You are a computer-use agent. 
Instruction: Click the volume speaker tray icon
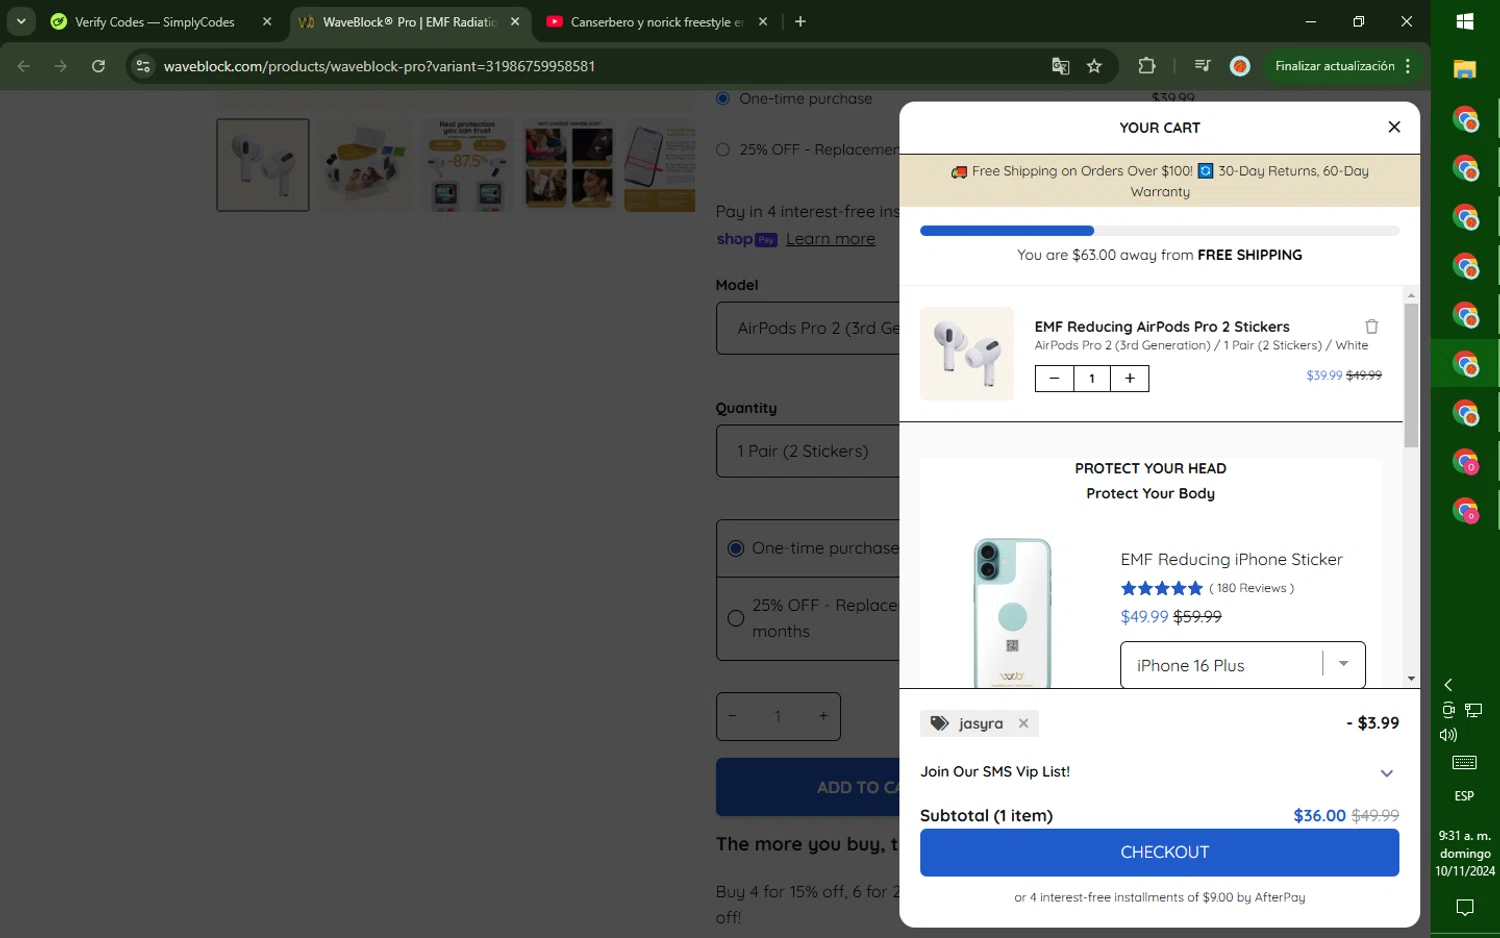tap(1448, 735)
